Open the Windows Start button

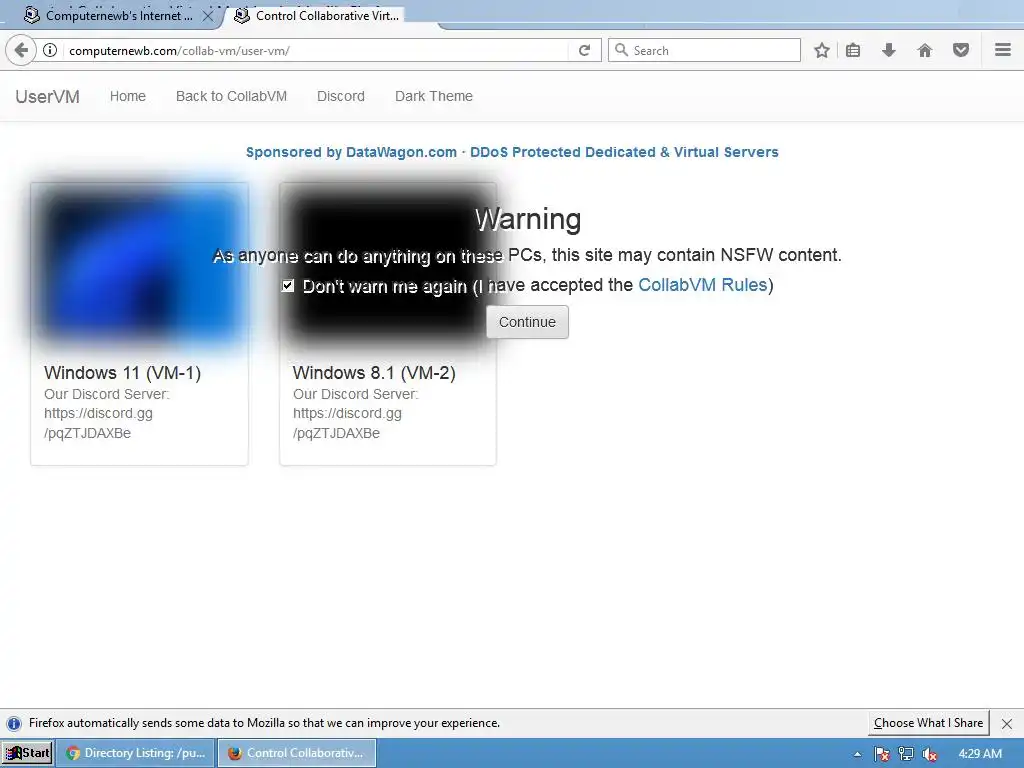(27, 753)
